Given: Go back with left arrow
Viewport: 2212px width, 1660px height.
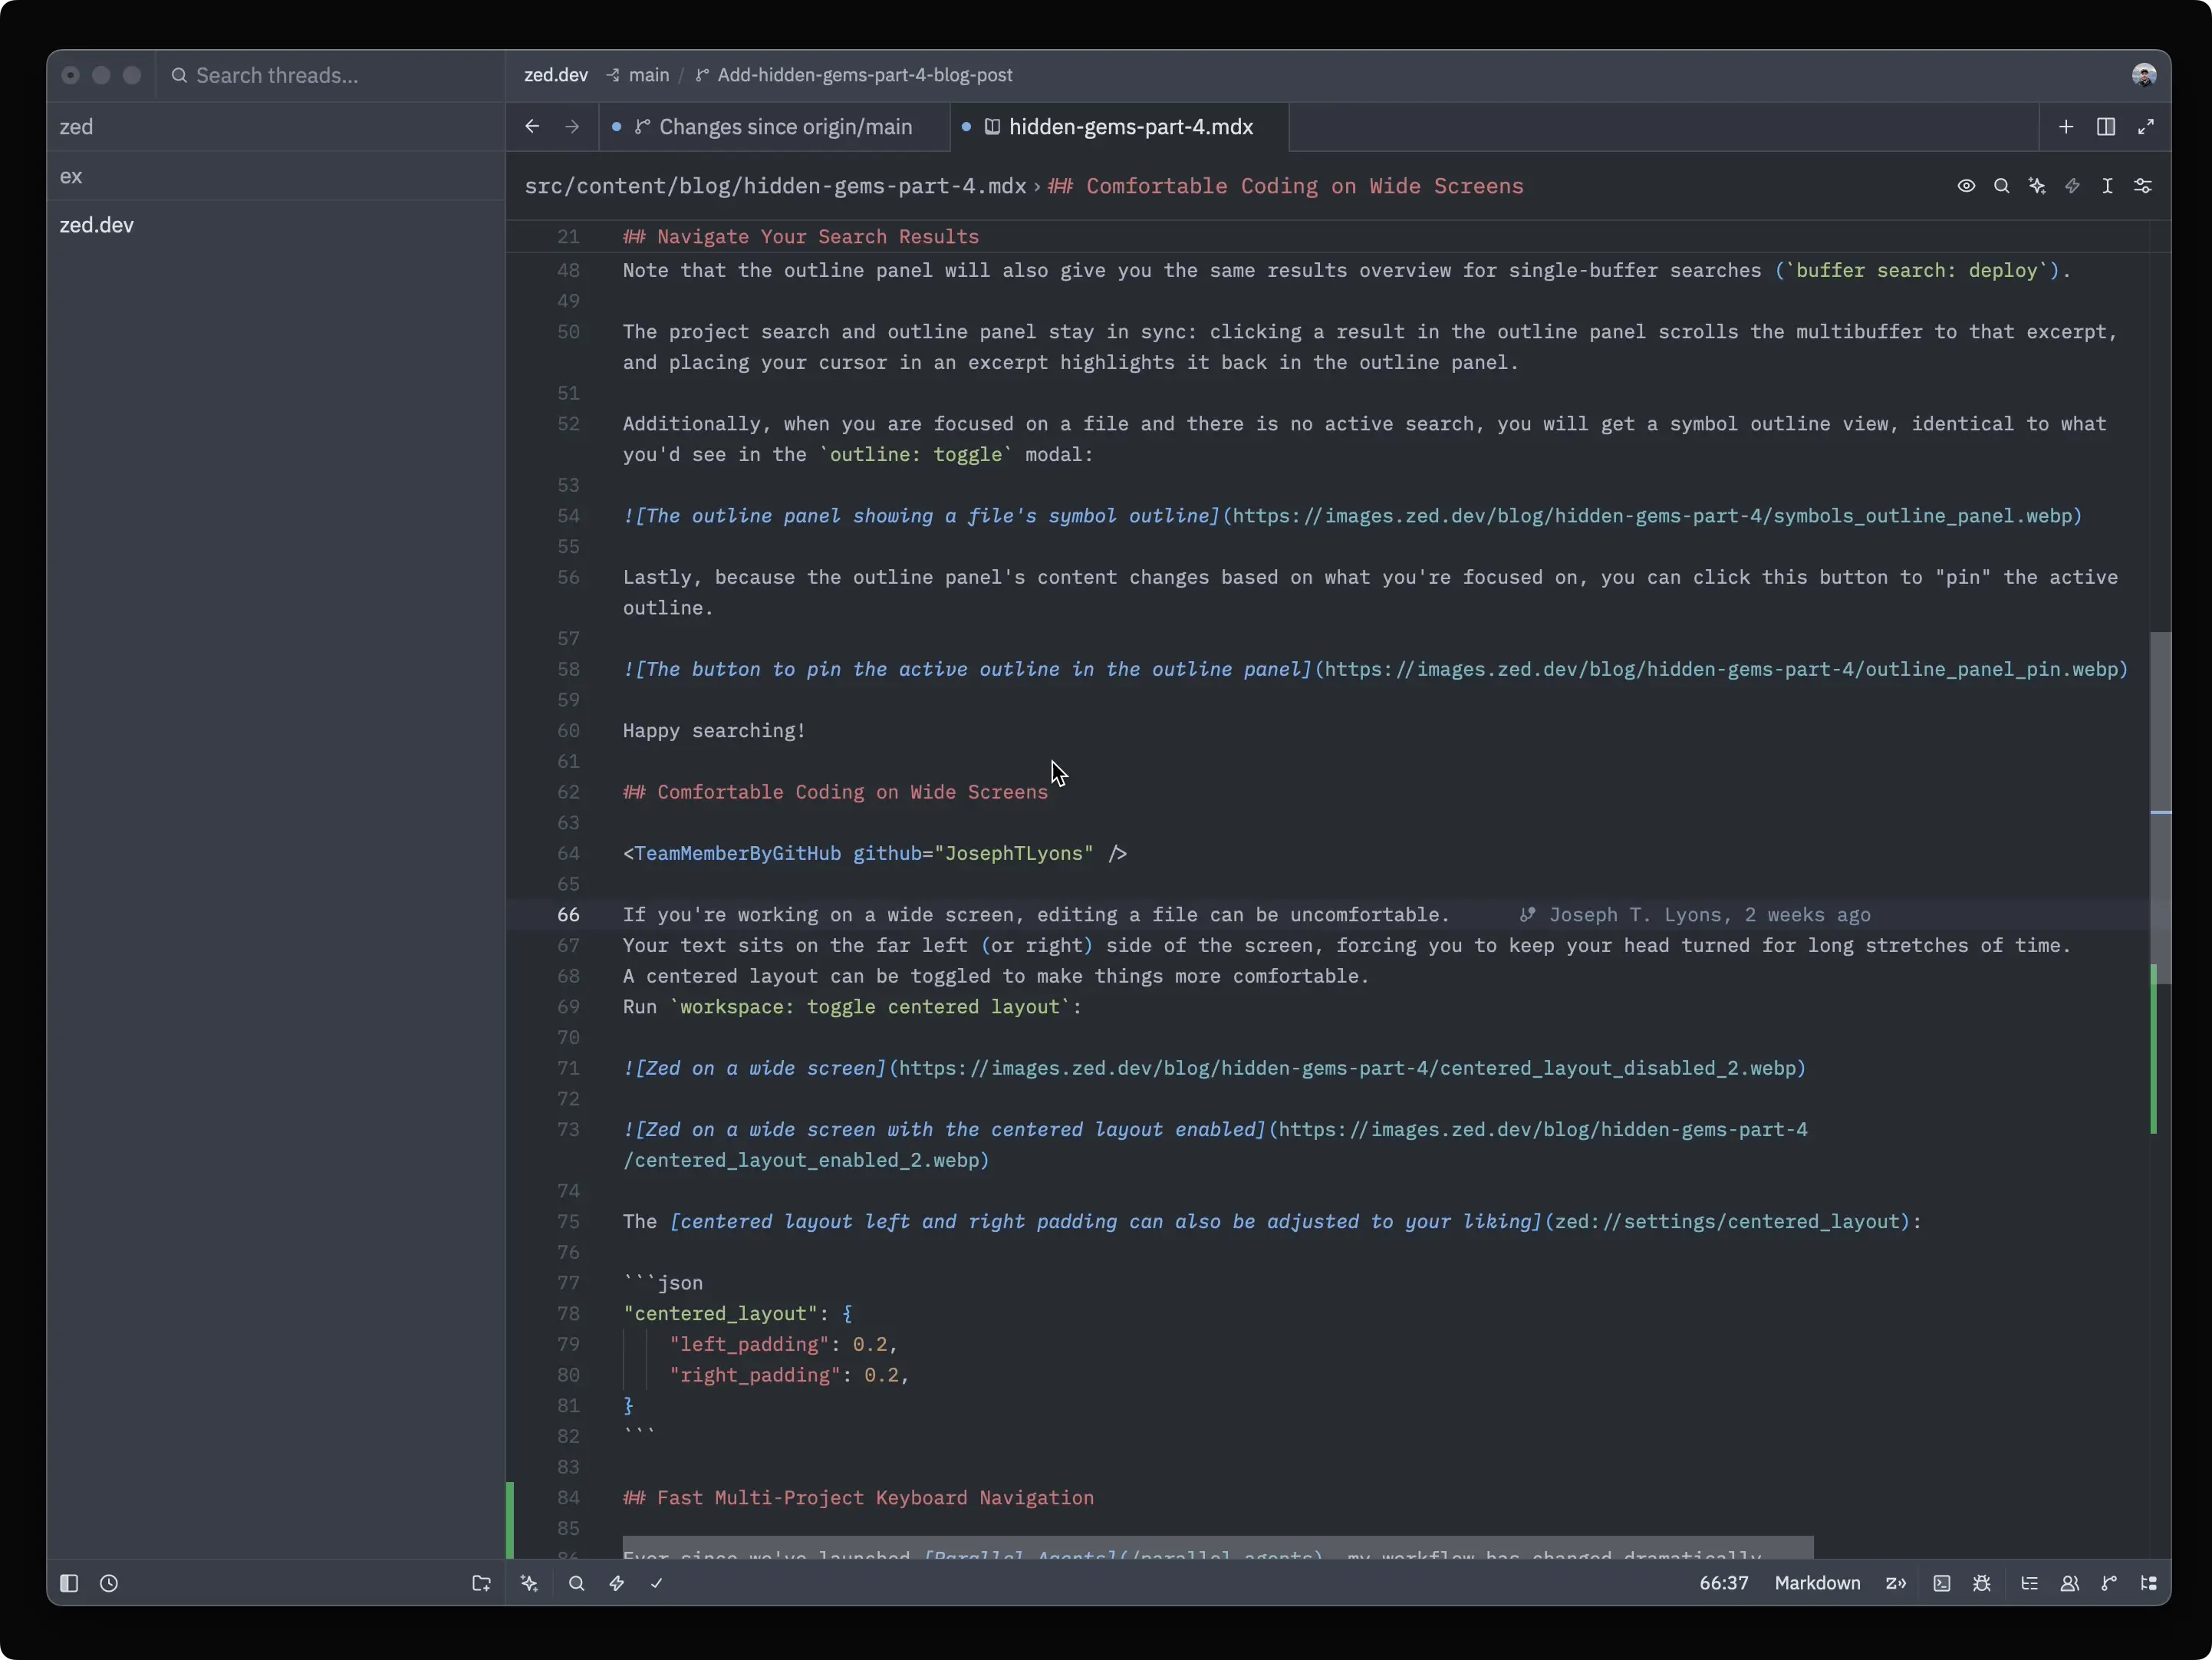Looking at the screenshot, I should pyautogui.click(x=532, y=127).
